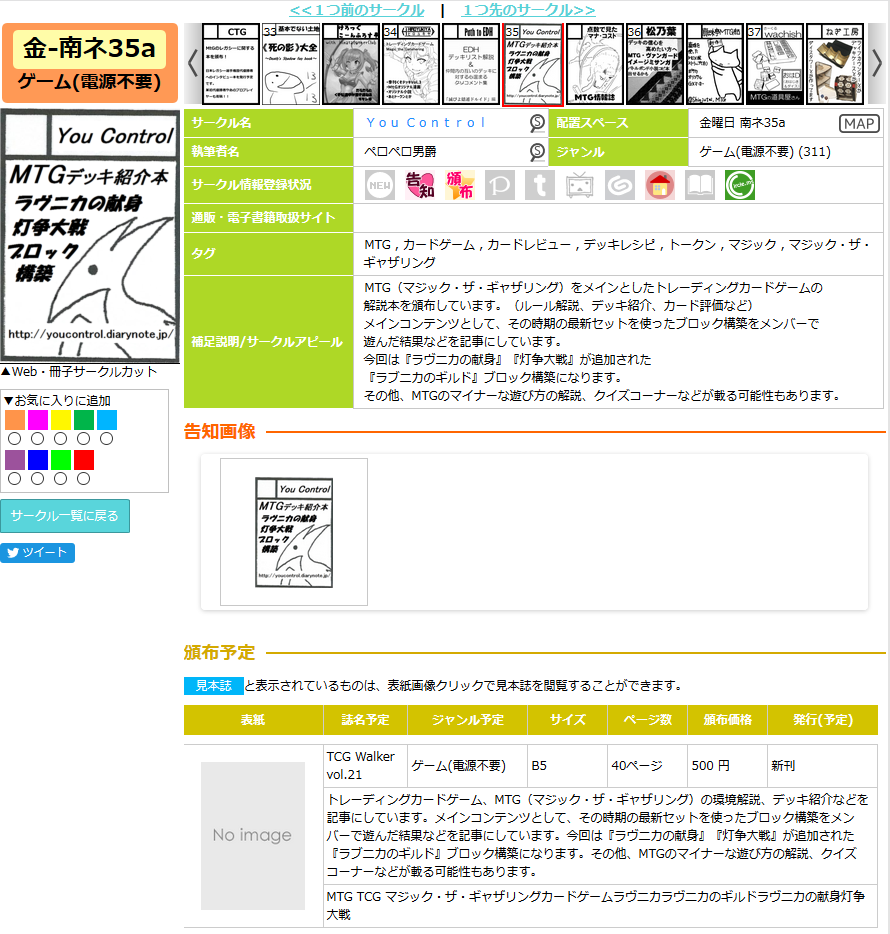Image resolution: width=890 pixels, height=934 pixels.
Task: Open cat drawing MTG circle thumbnail
Action: click(715, 64)
